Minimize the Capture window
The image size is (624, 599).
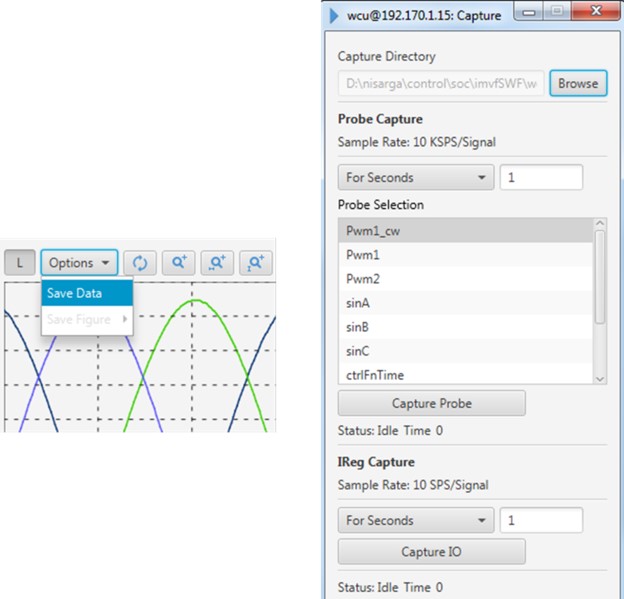(526, 14)
